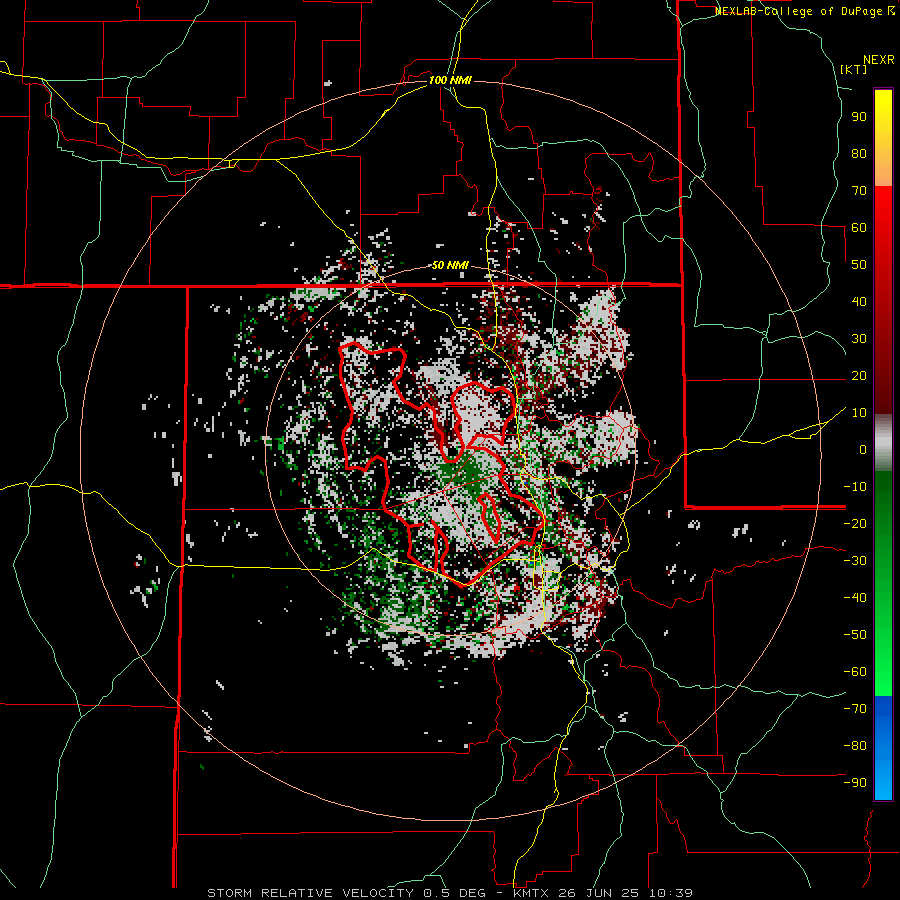
Task: Click the 0.5 DEG elevation text
Action: tap(454, 893)
